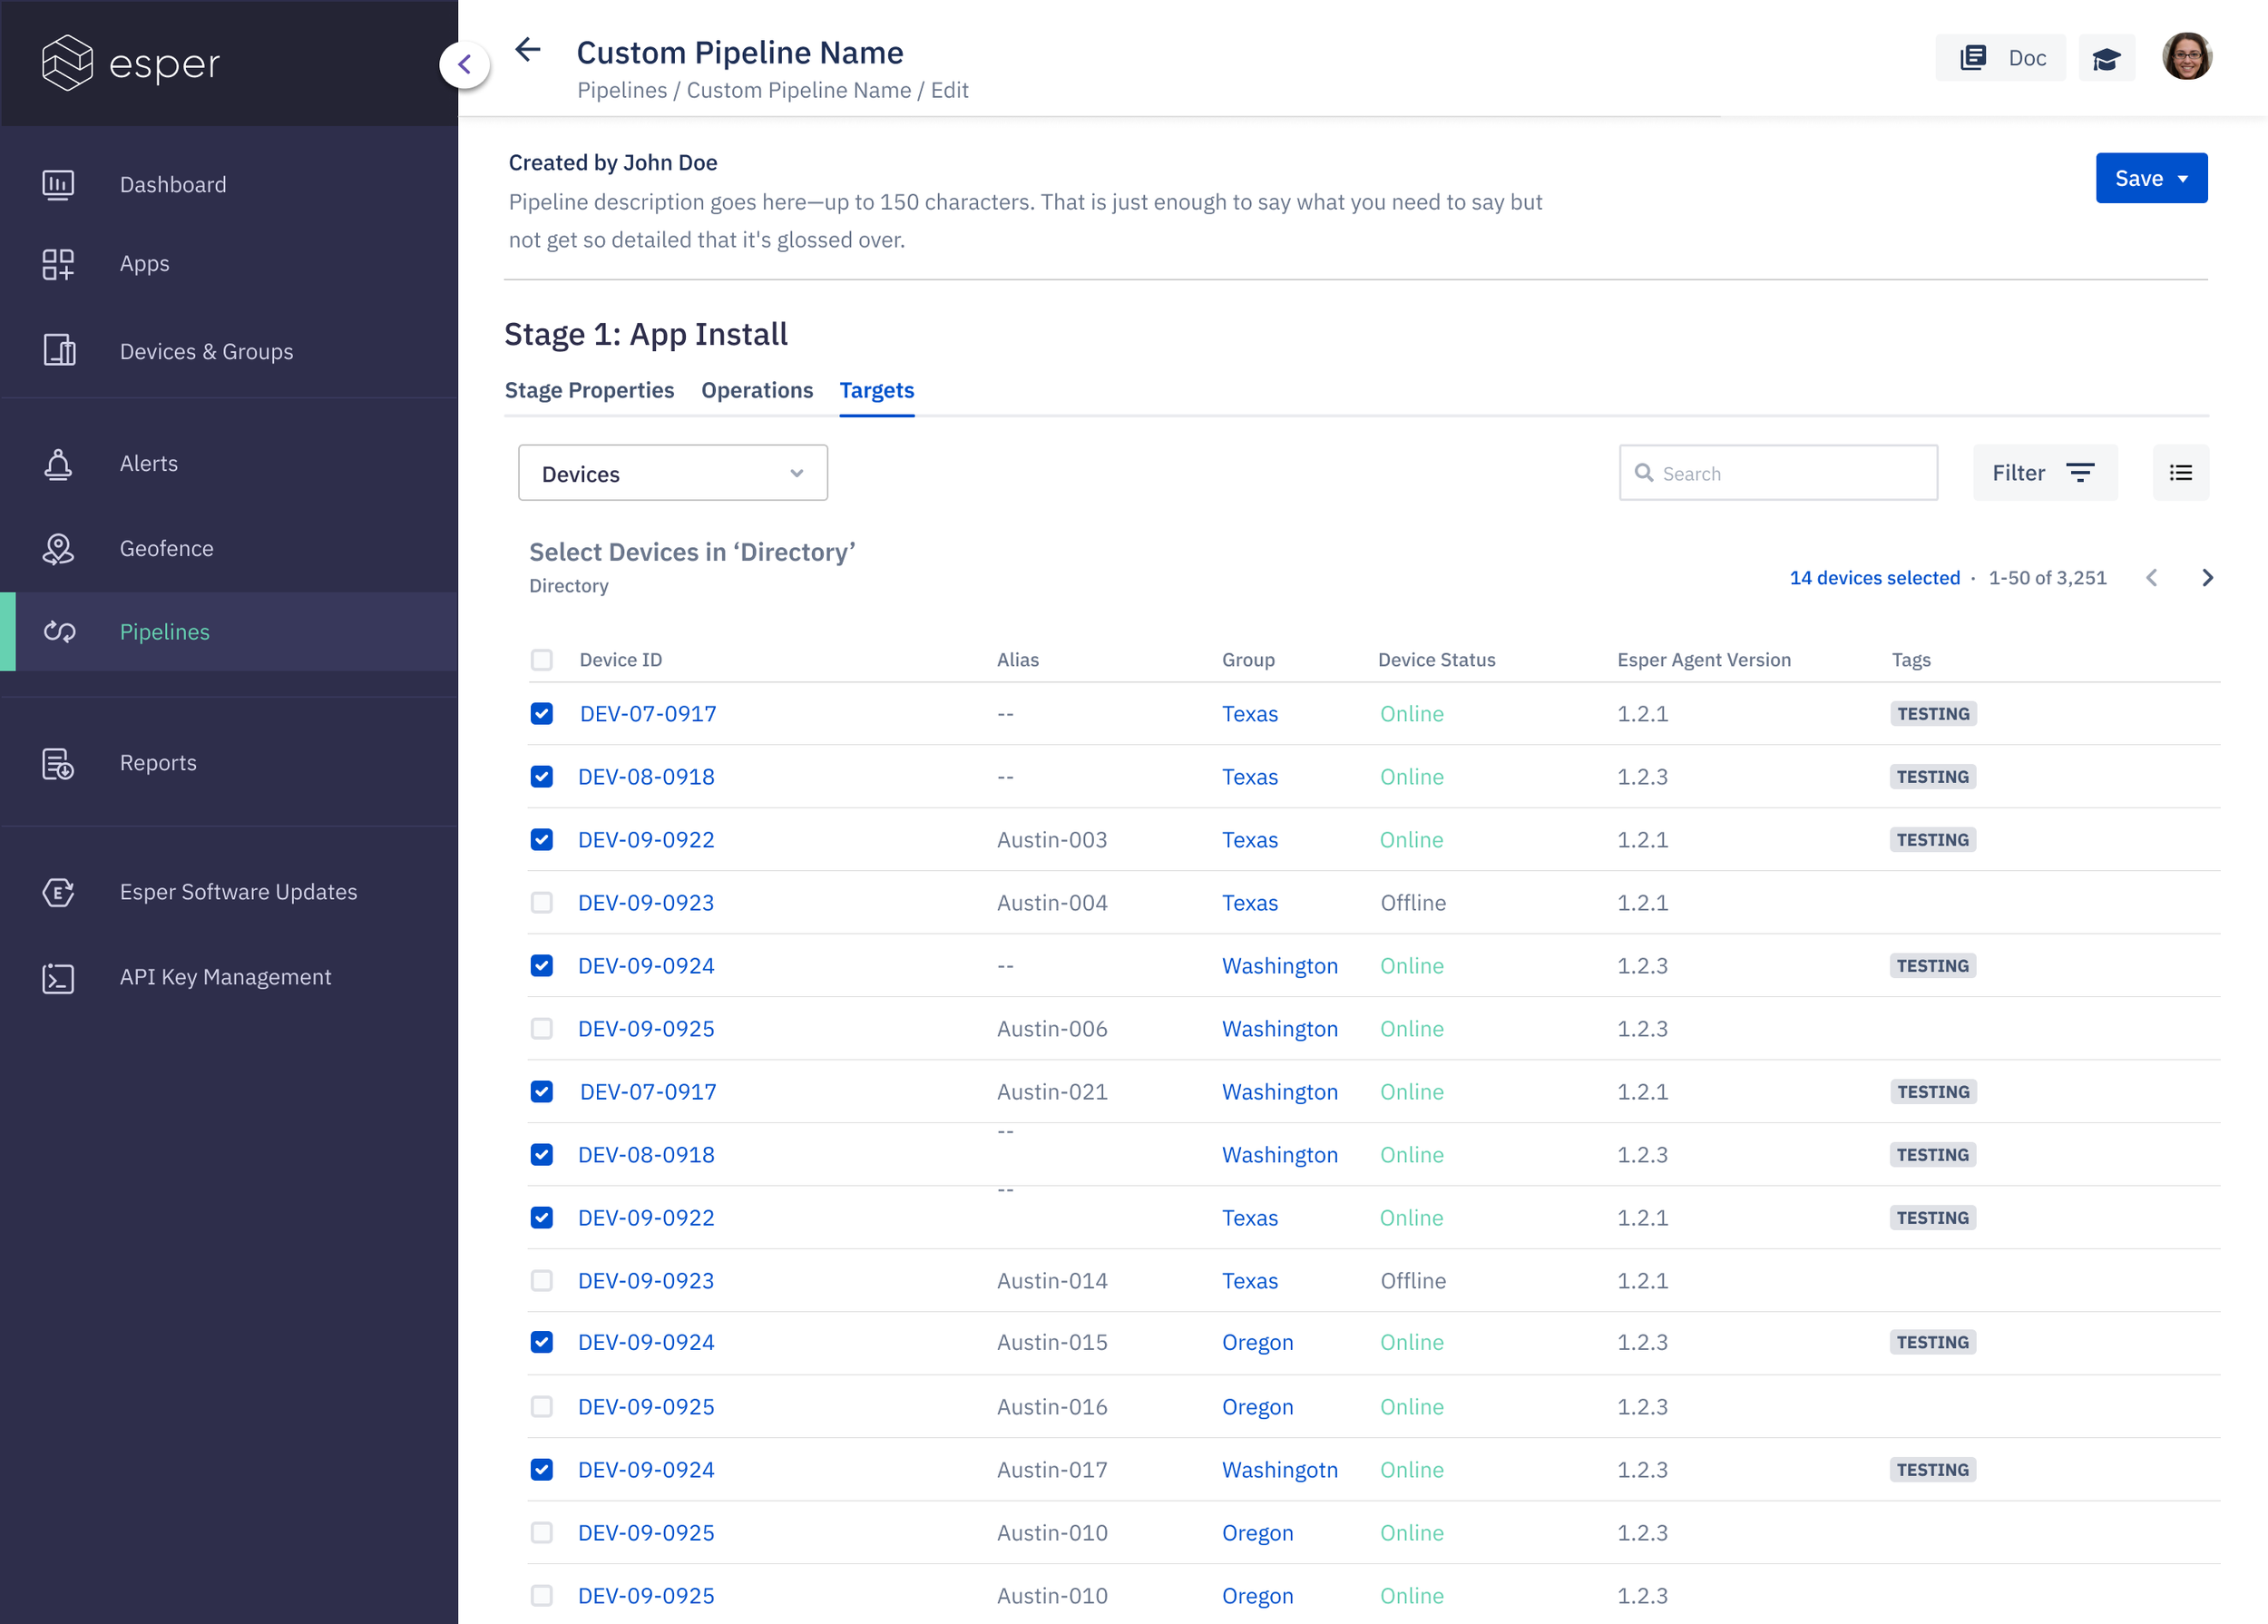Open the Doc button in header
Screen dimensions: 2268x1624
coord(2000,59)
